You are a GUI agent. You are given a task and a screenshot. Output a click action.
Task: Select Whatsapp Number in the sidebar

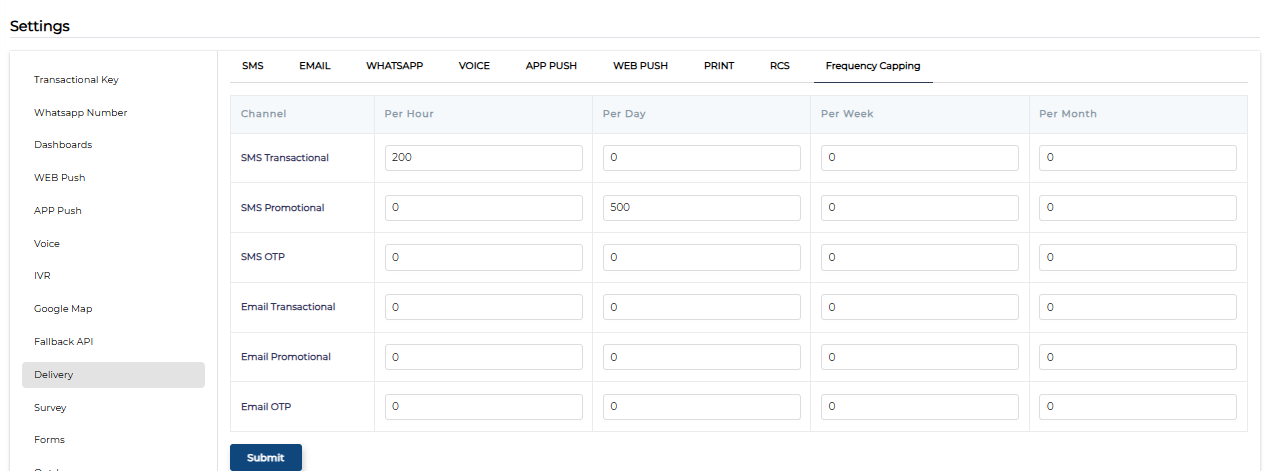pos(80,113)
